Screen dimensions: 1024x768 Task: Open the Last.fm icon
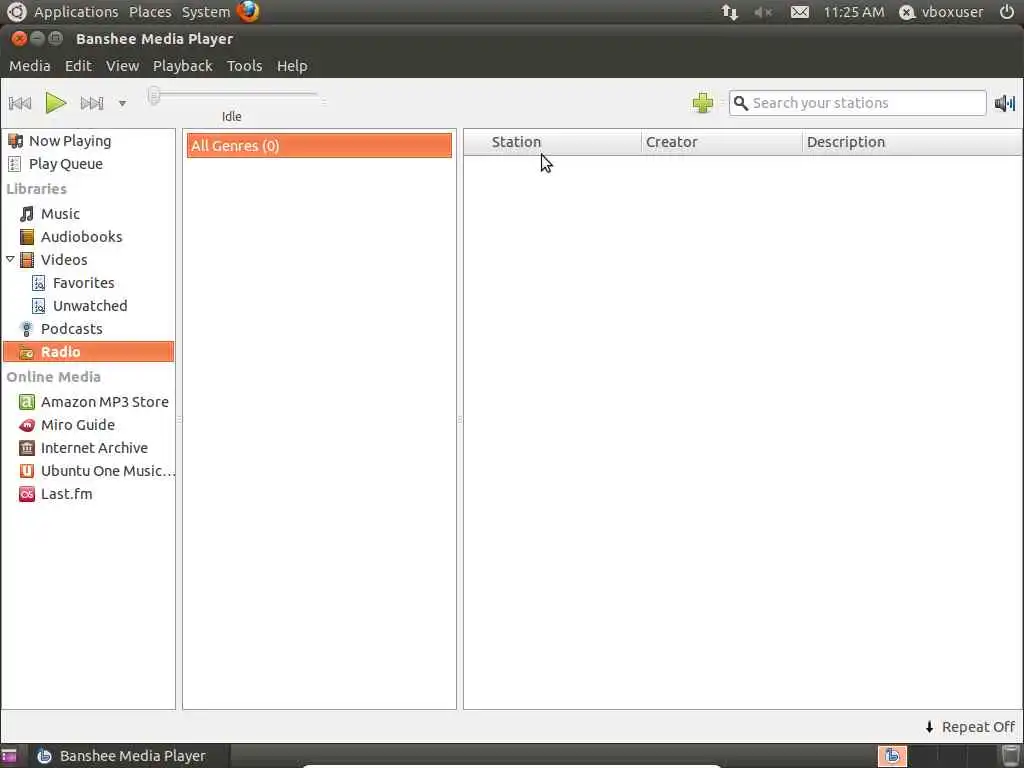(x=27, y=494)
